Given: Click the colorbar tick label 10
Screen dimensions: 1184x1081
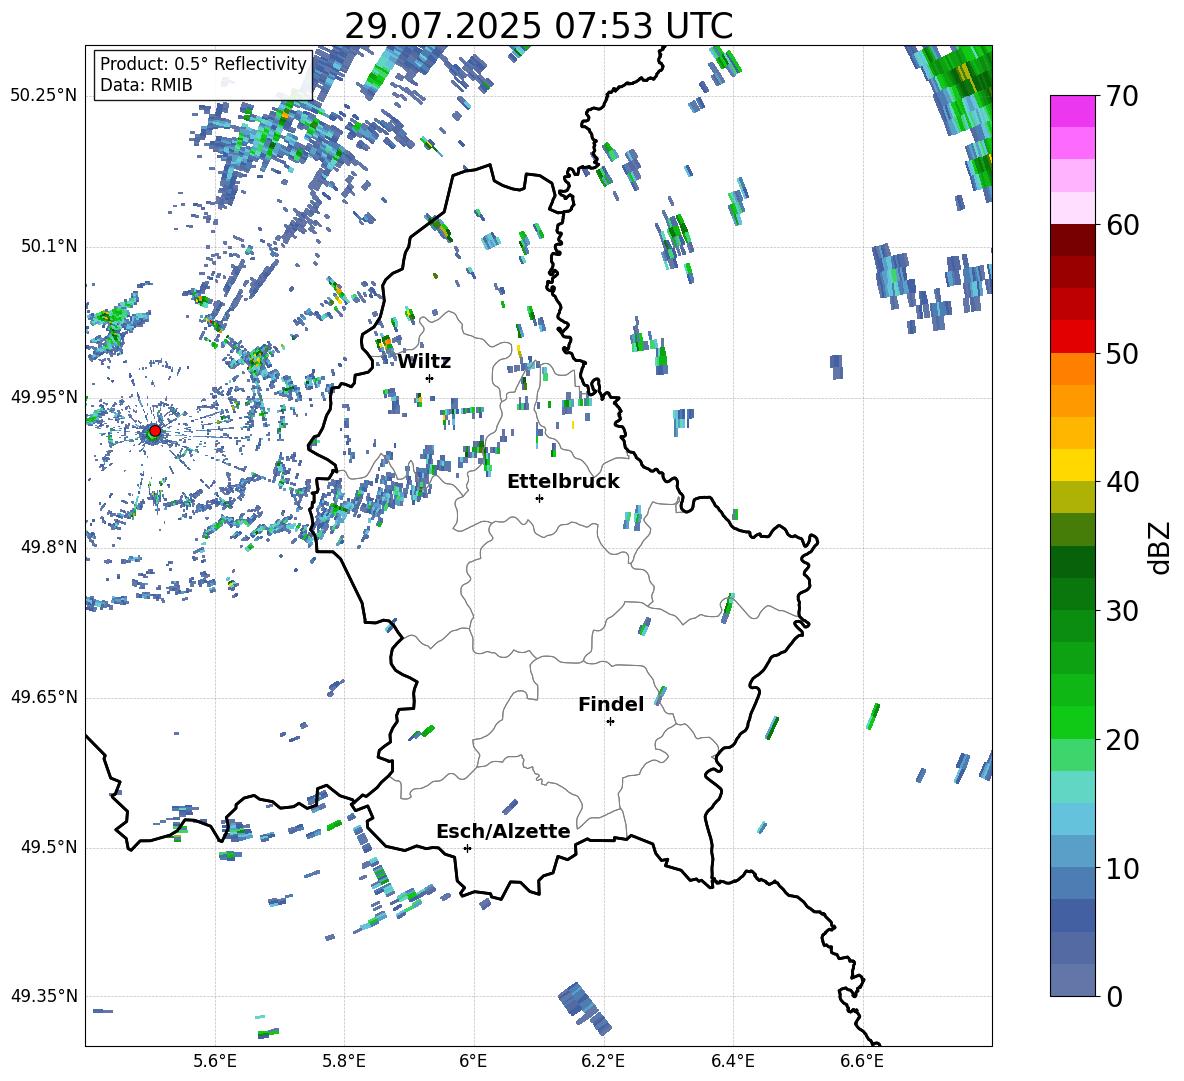Looking at the screenshot, I should click(1122, 868).
